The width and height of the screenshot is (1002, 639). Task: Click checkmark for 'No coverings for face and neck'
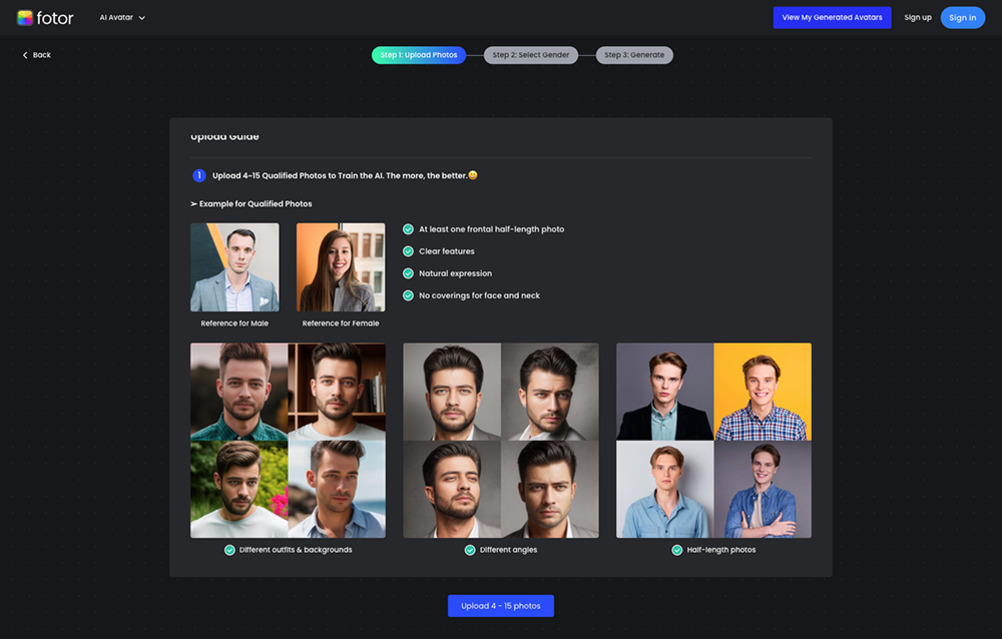(x=408, y=295)
